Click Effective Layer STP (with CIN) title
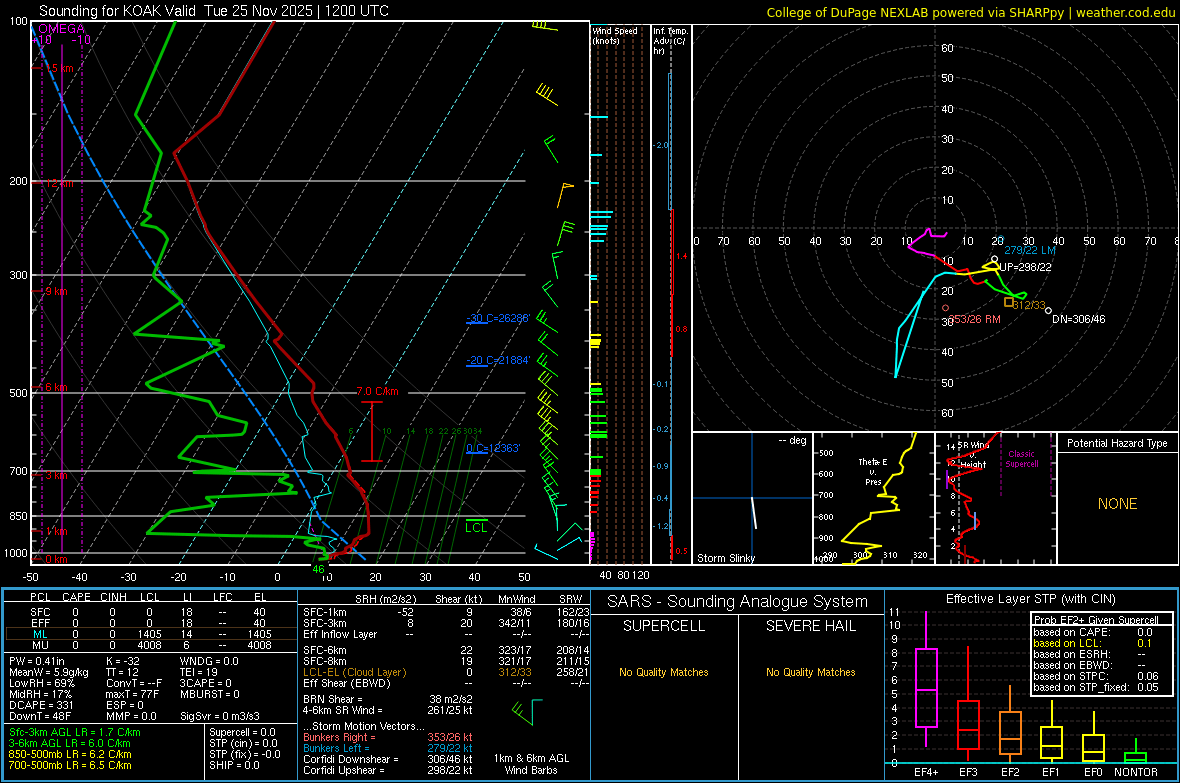Image resolution: width=1180 pixels, height=783 pixels. pos(1030,599)
